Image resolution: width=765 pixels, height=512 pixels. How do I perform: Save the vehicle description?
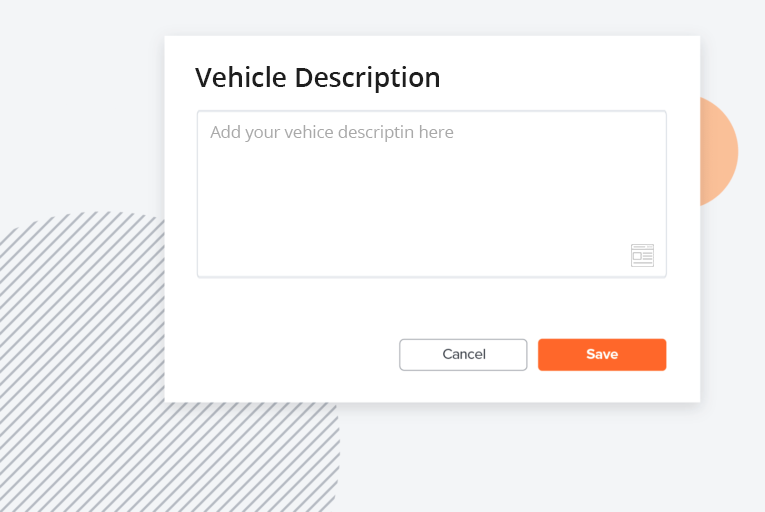click(x=602, y=354)
